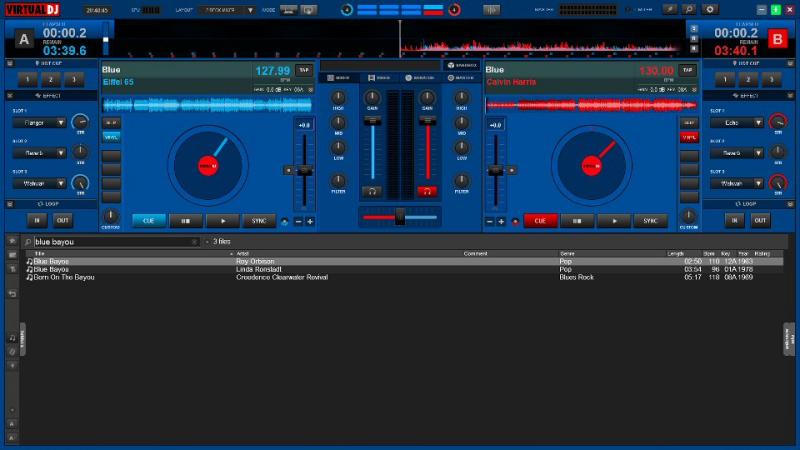
Task: Hit the blue CUE button on deck A
Action: 148,221
